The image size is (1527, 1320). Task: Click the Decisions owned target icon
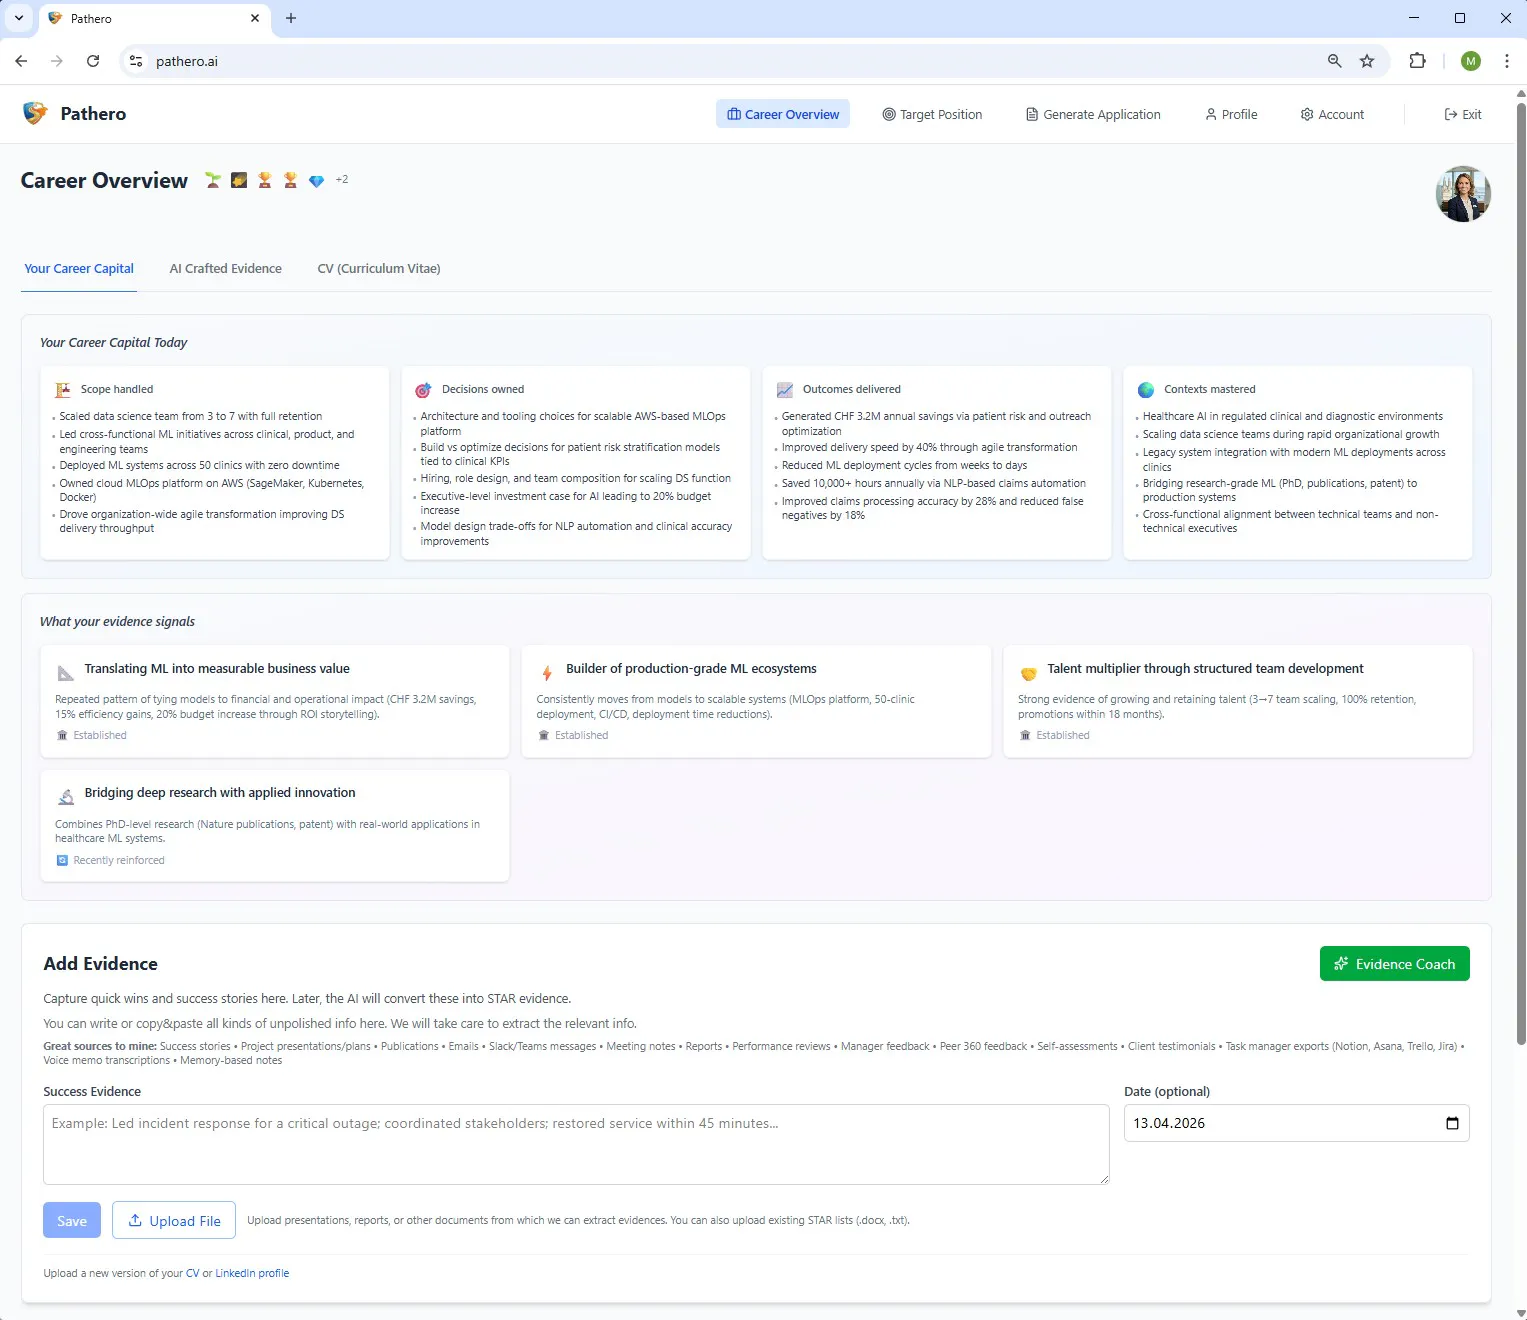(423, 390)
